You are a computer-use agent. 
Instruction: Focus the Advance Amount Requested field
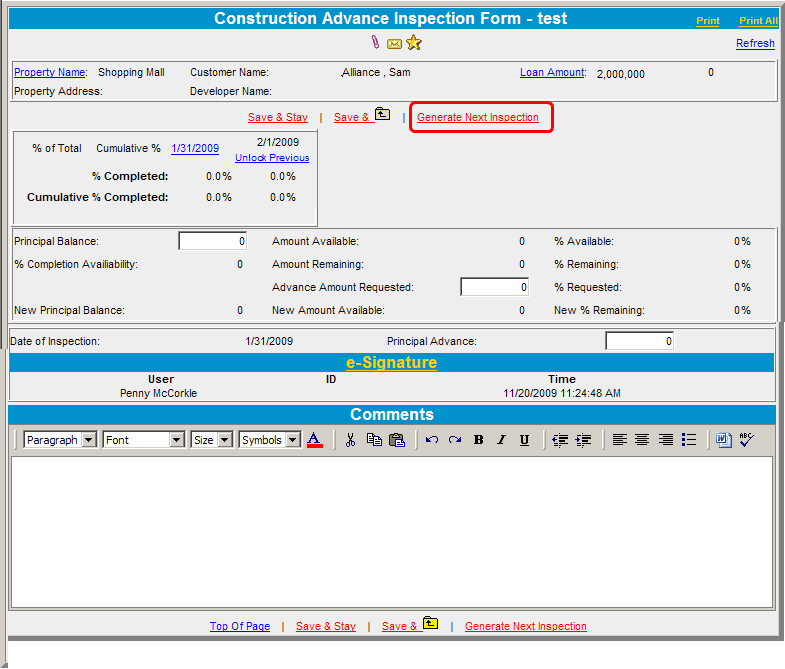[495, 287]
